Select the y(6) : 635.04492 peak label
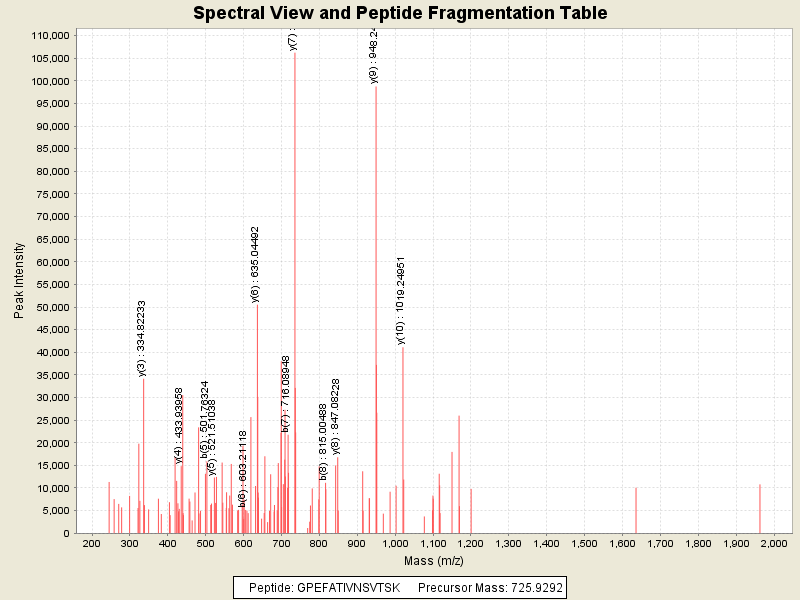This screenshot has width=800, height=600. (x=255, y=264)
